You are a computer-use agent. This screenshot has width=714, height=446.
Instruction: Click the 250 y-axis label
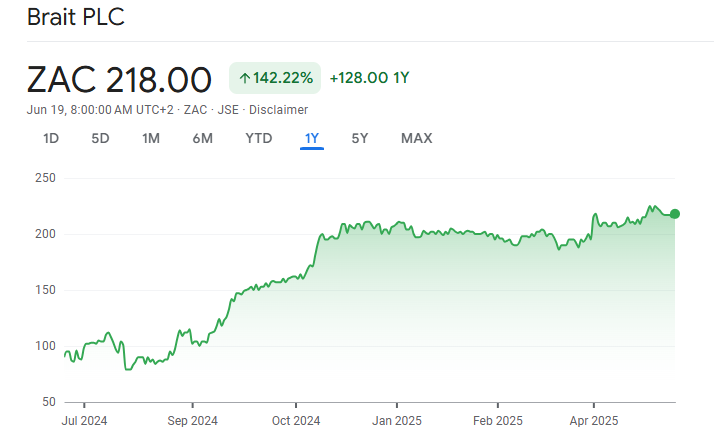pos(46,178)
